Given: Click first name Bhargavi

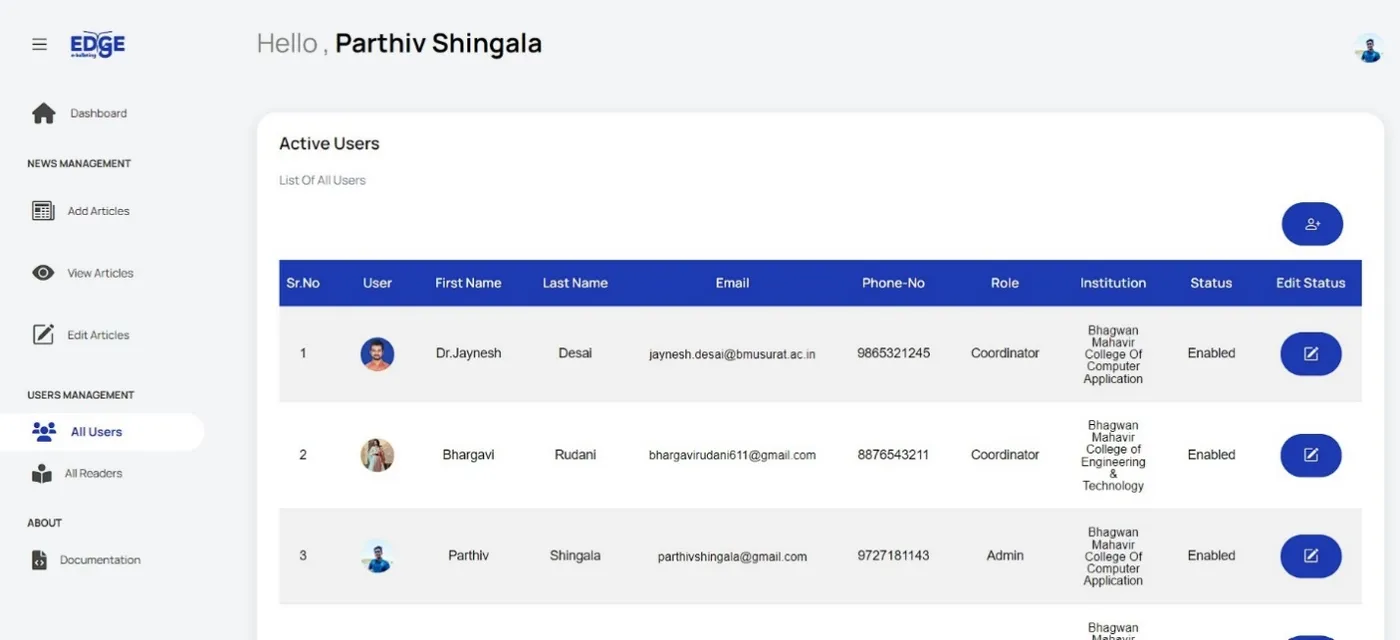Looking at the screenshot, I should pos(468,454).
